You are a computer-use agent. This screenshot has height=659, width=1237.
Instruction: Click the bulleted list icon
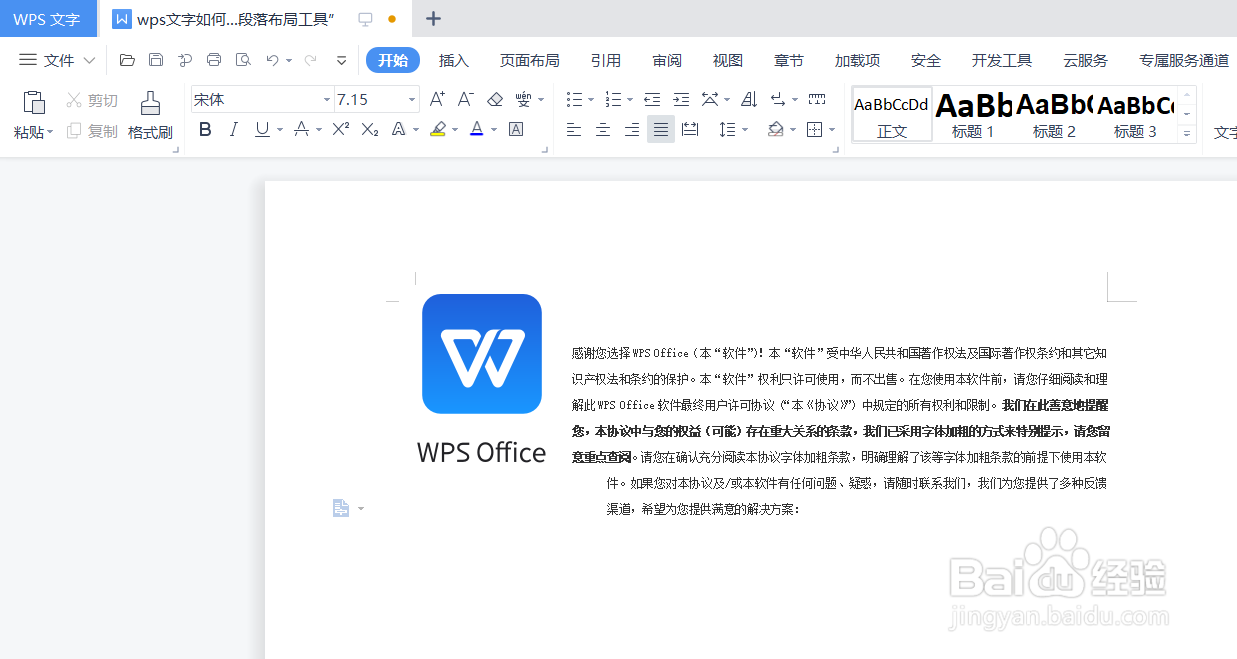574,99
